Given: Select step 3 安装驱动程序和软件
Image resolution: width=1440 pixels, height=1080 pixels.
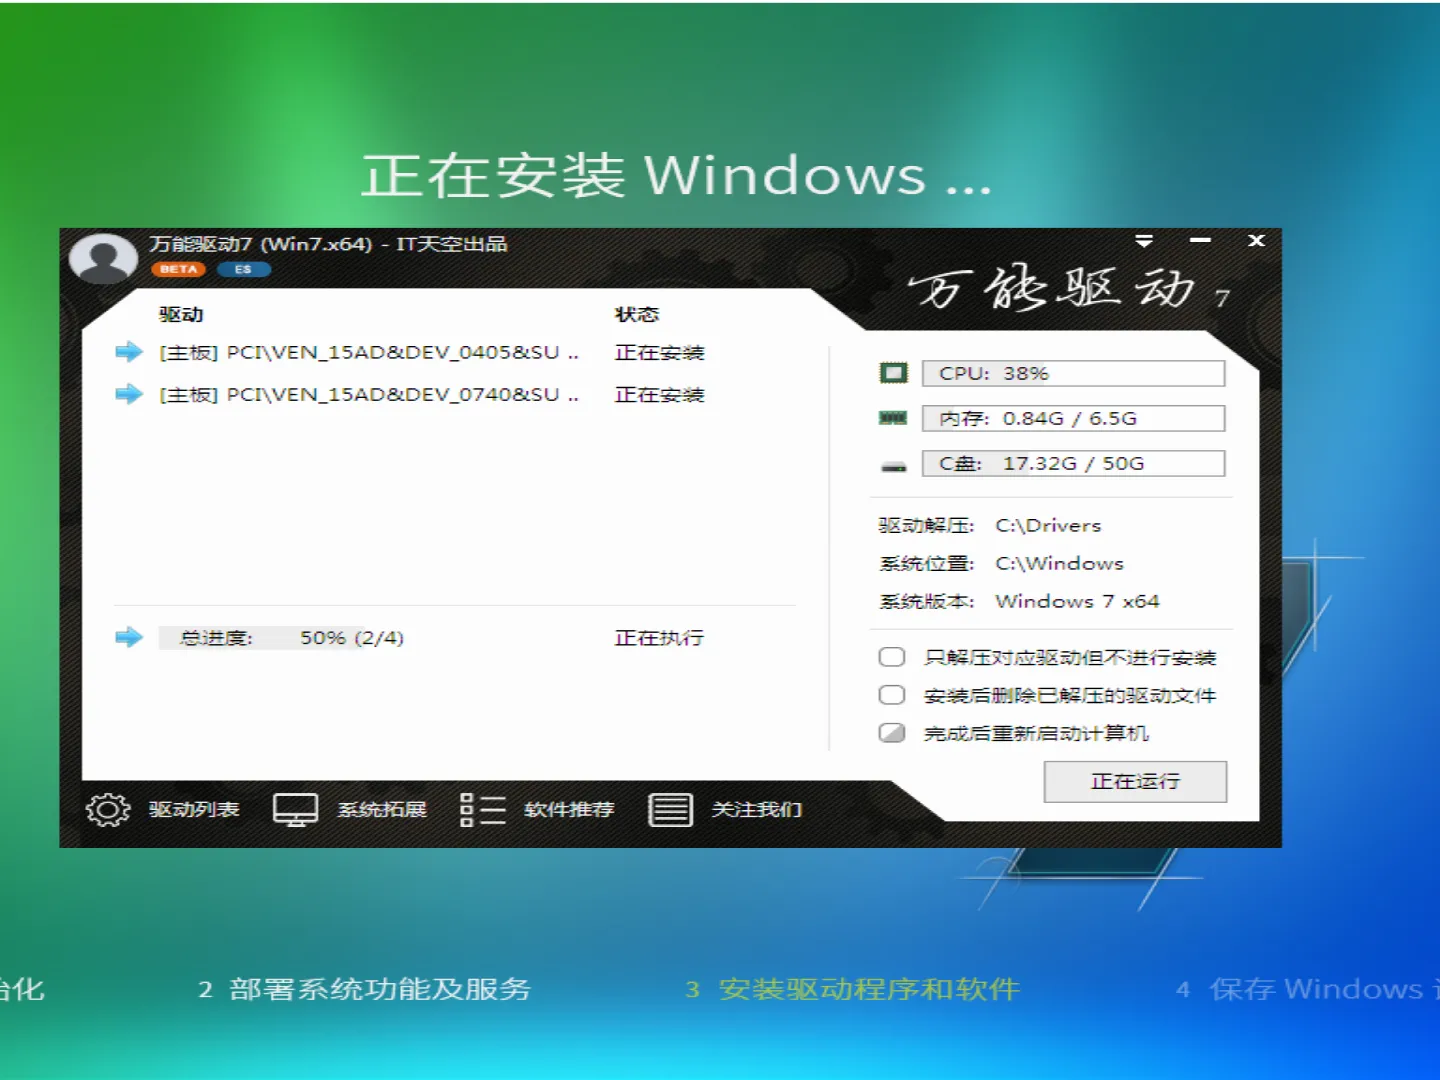Looking at the screenshot, I should click(x=867, y=989).
